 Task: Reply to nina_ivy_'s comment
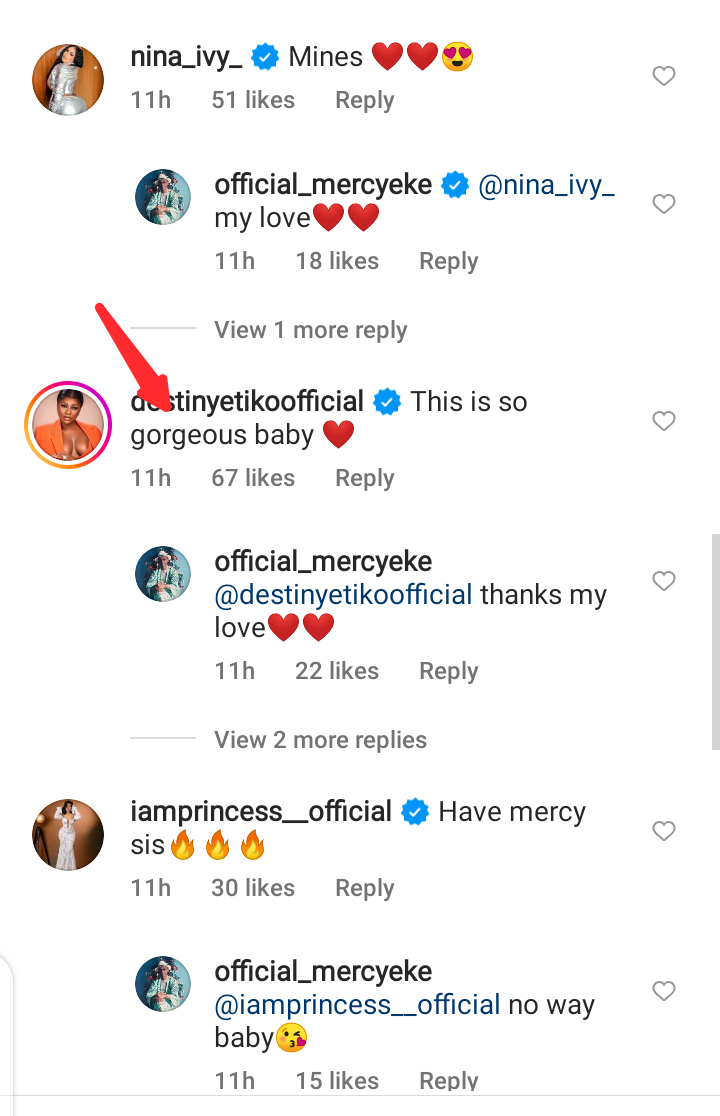click(364, 100)
